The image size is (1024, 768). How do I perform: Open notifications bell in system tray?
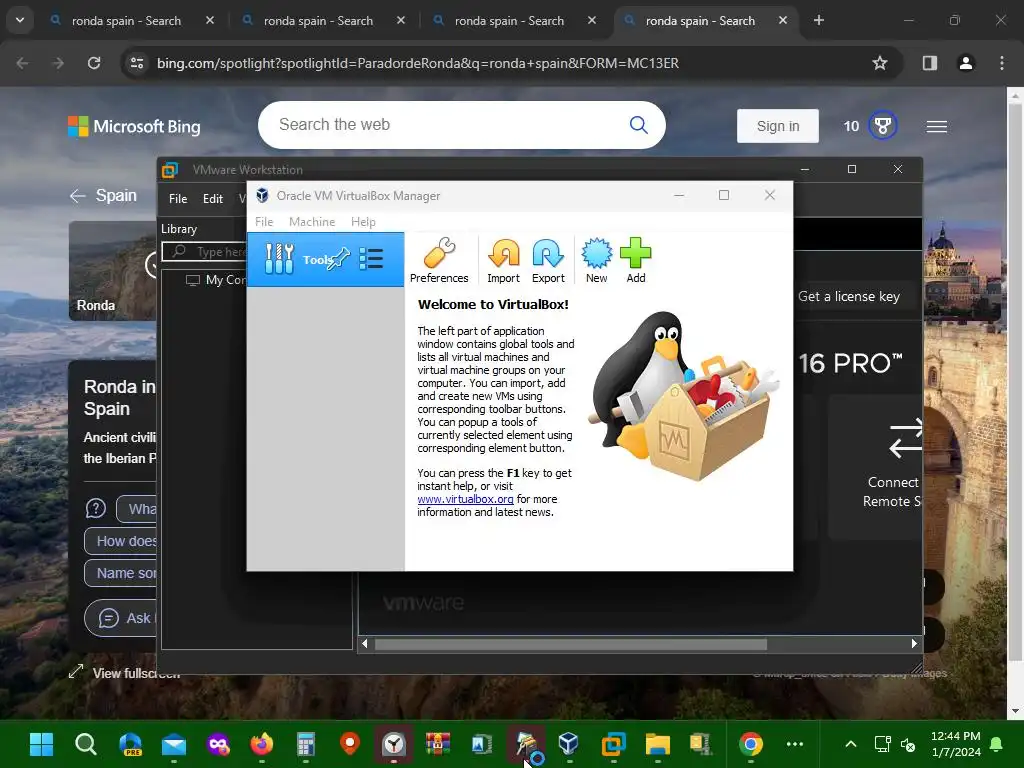[997, 744]
